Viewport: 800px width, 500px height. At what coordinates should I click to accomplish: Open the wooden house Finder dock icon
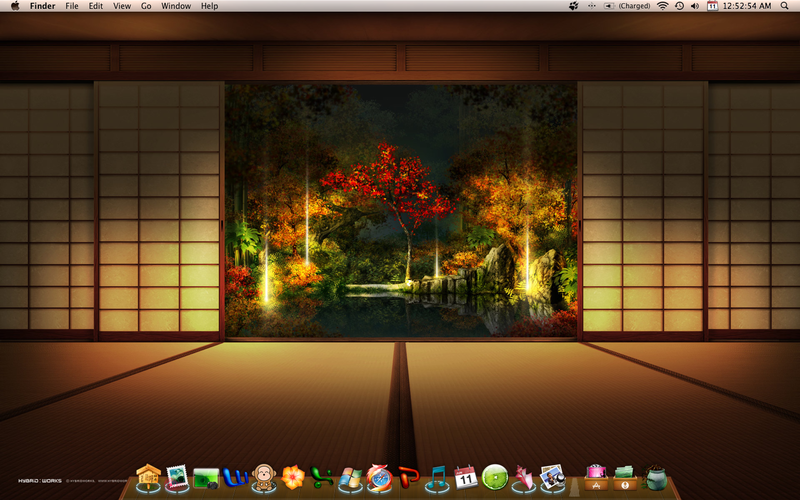point(148,477)
